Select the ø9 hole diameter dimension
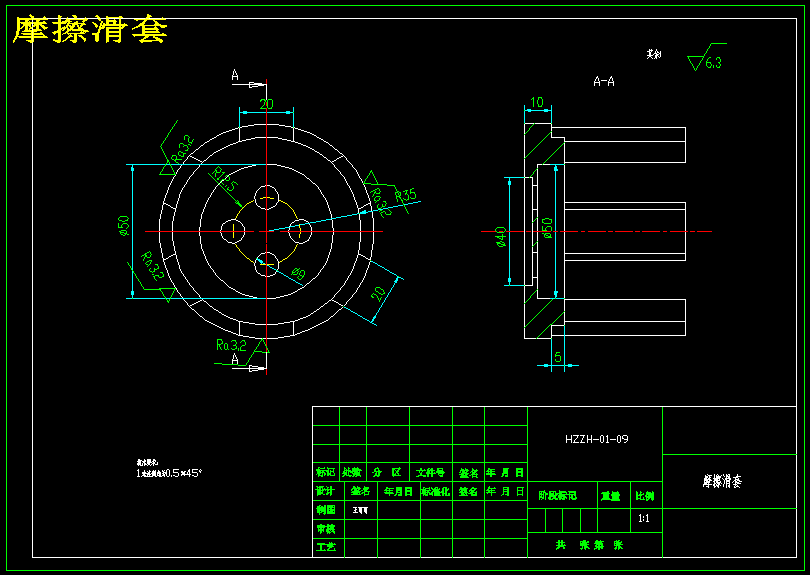Viewport: 810px width, 575px height. [298, 274]
